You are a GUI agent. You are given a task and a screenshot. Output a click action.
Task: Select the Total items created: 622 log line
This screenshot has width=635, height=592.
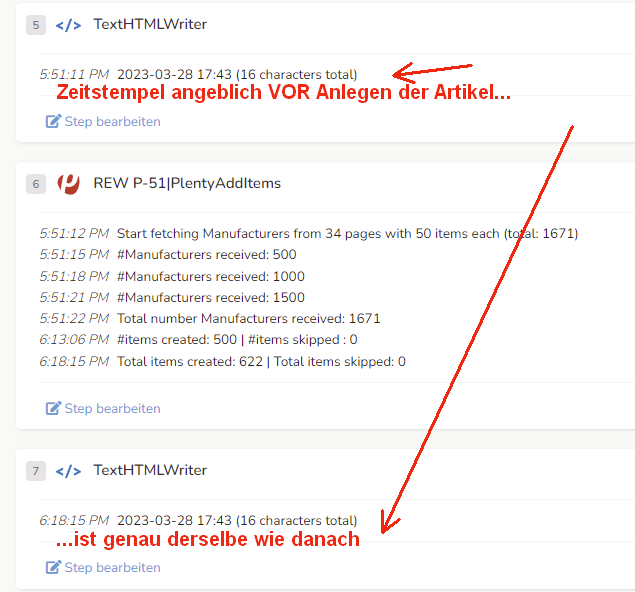point(222,361)
